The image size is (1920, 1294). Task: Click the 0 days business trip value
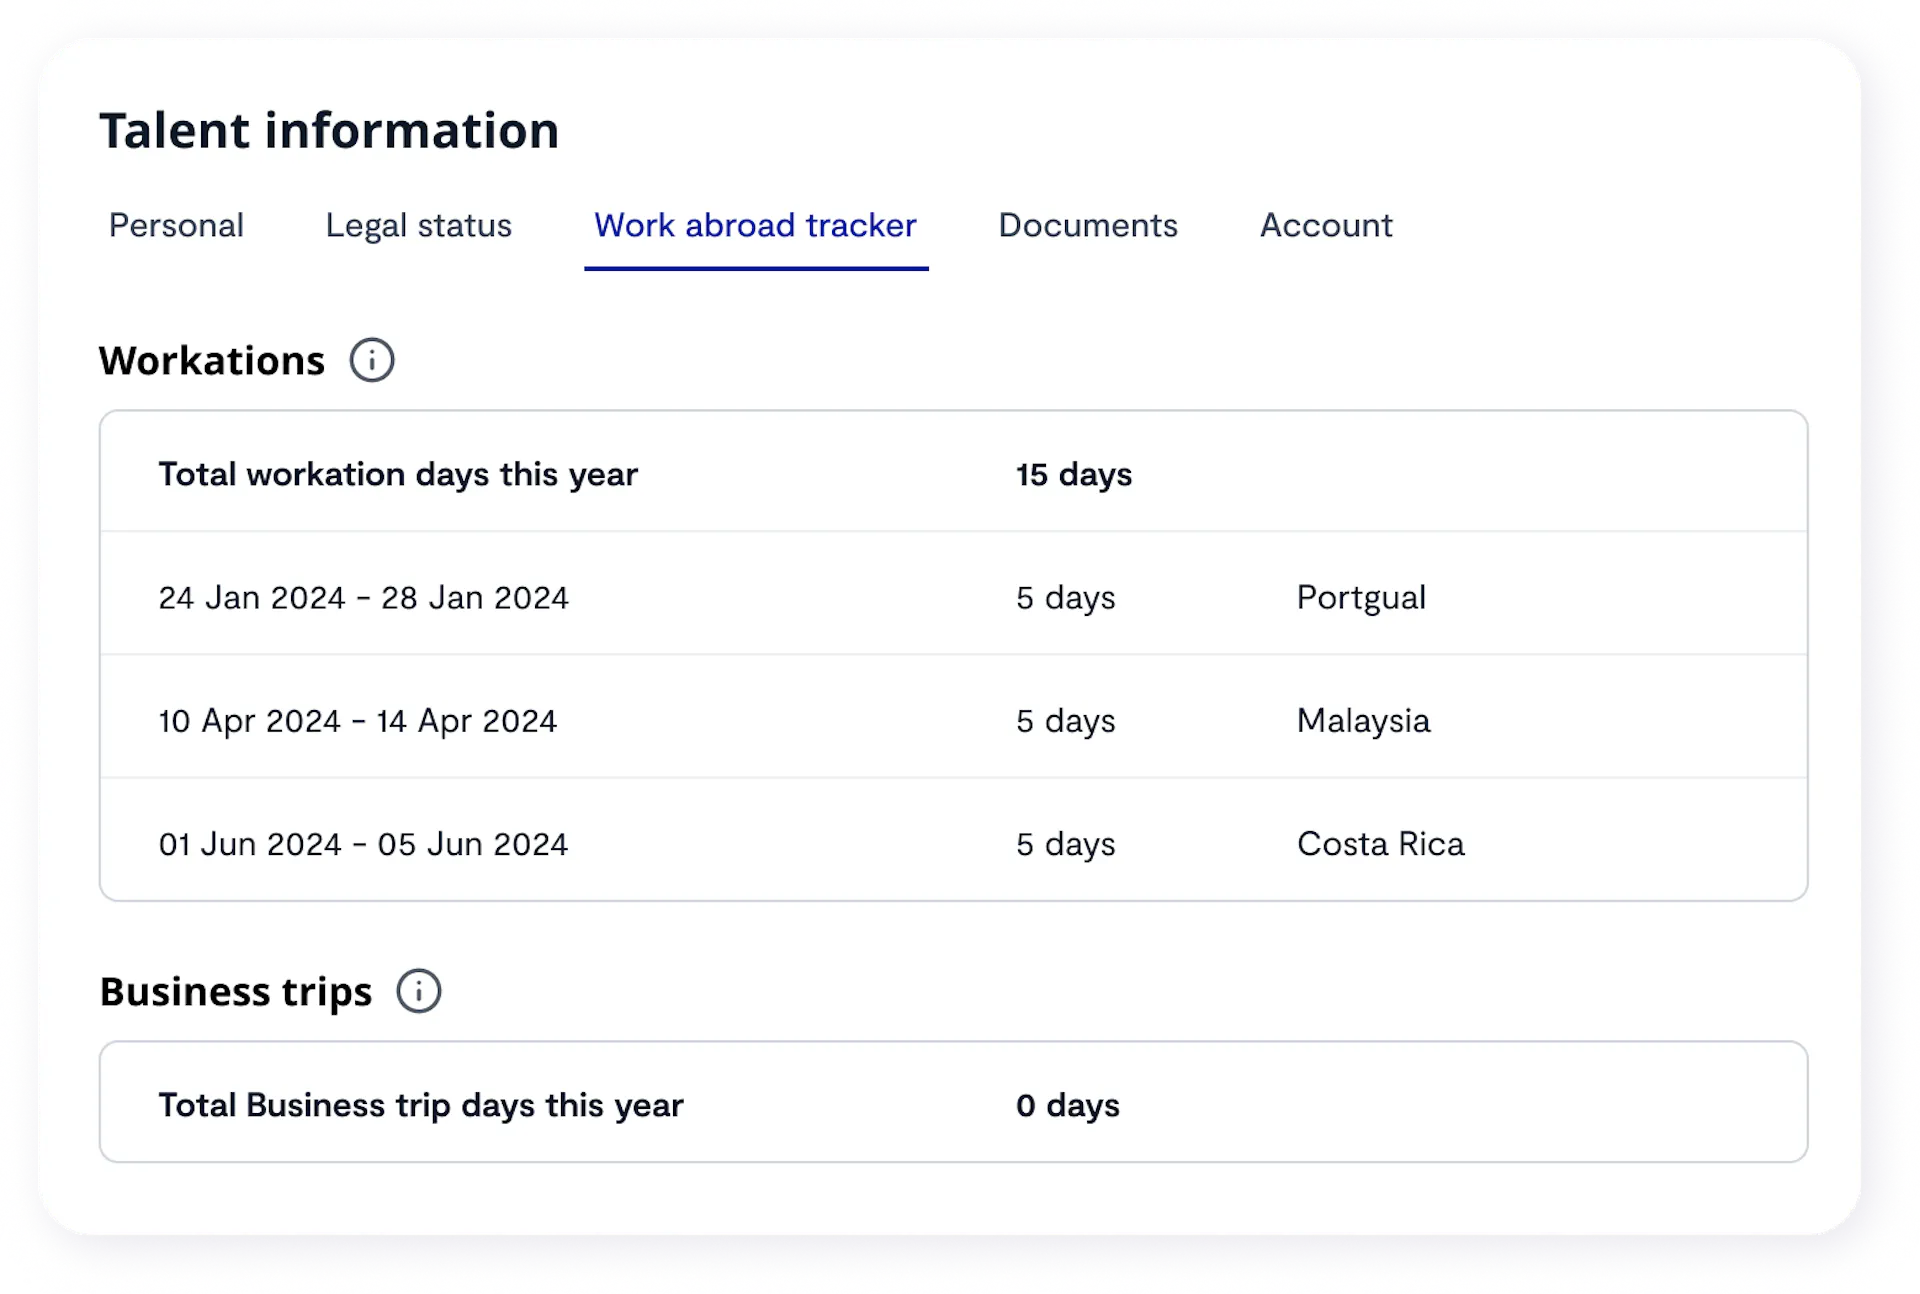click(x=1067, y=1105)
